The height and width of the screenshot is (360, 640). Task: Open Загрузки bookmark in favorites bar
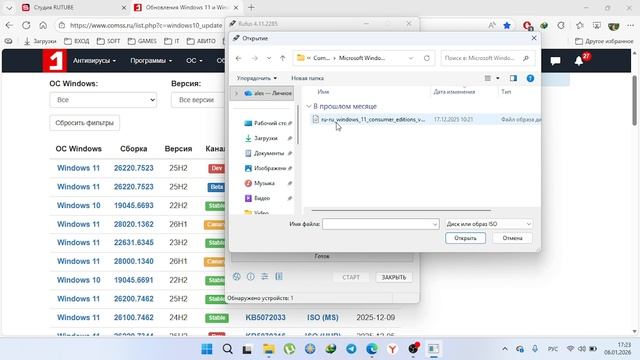tap(40, 41)
